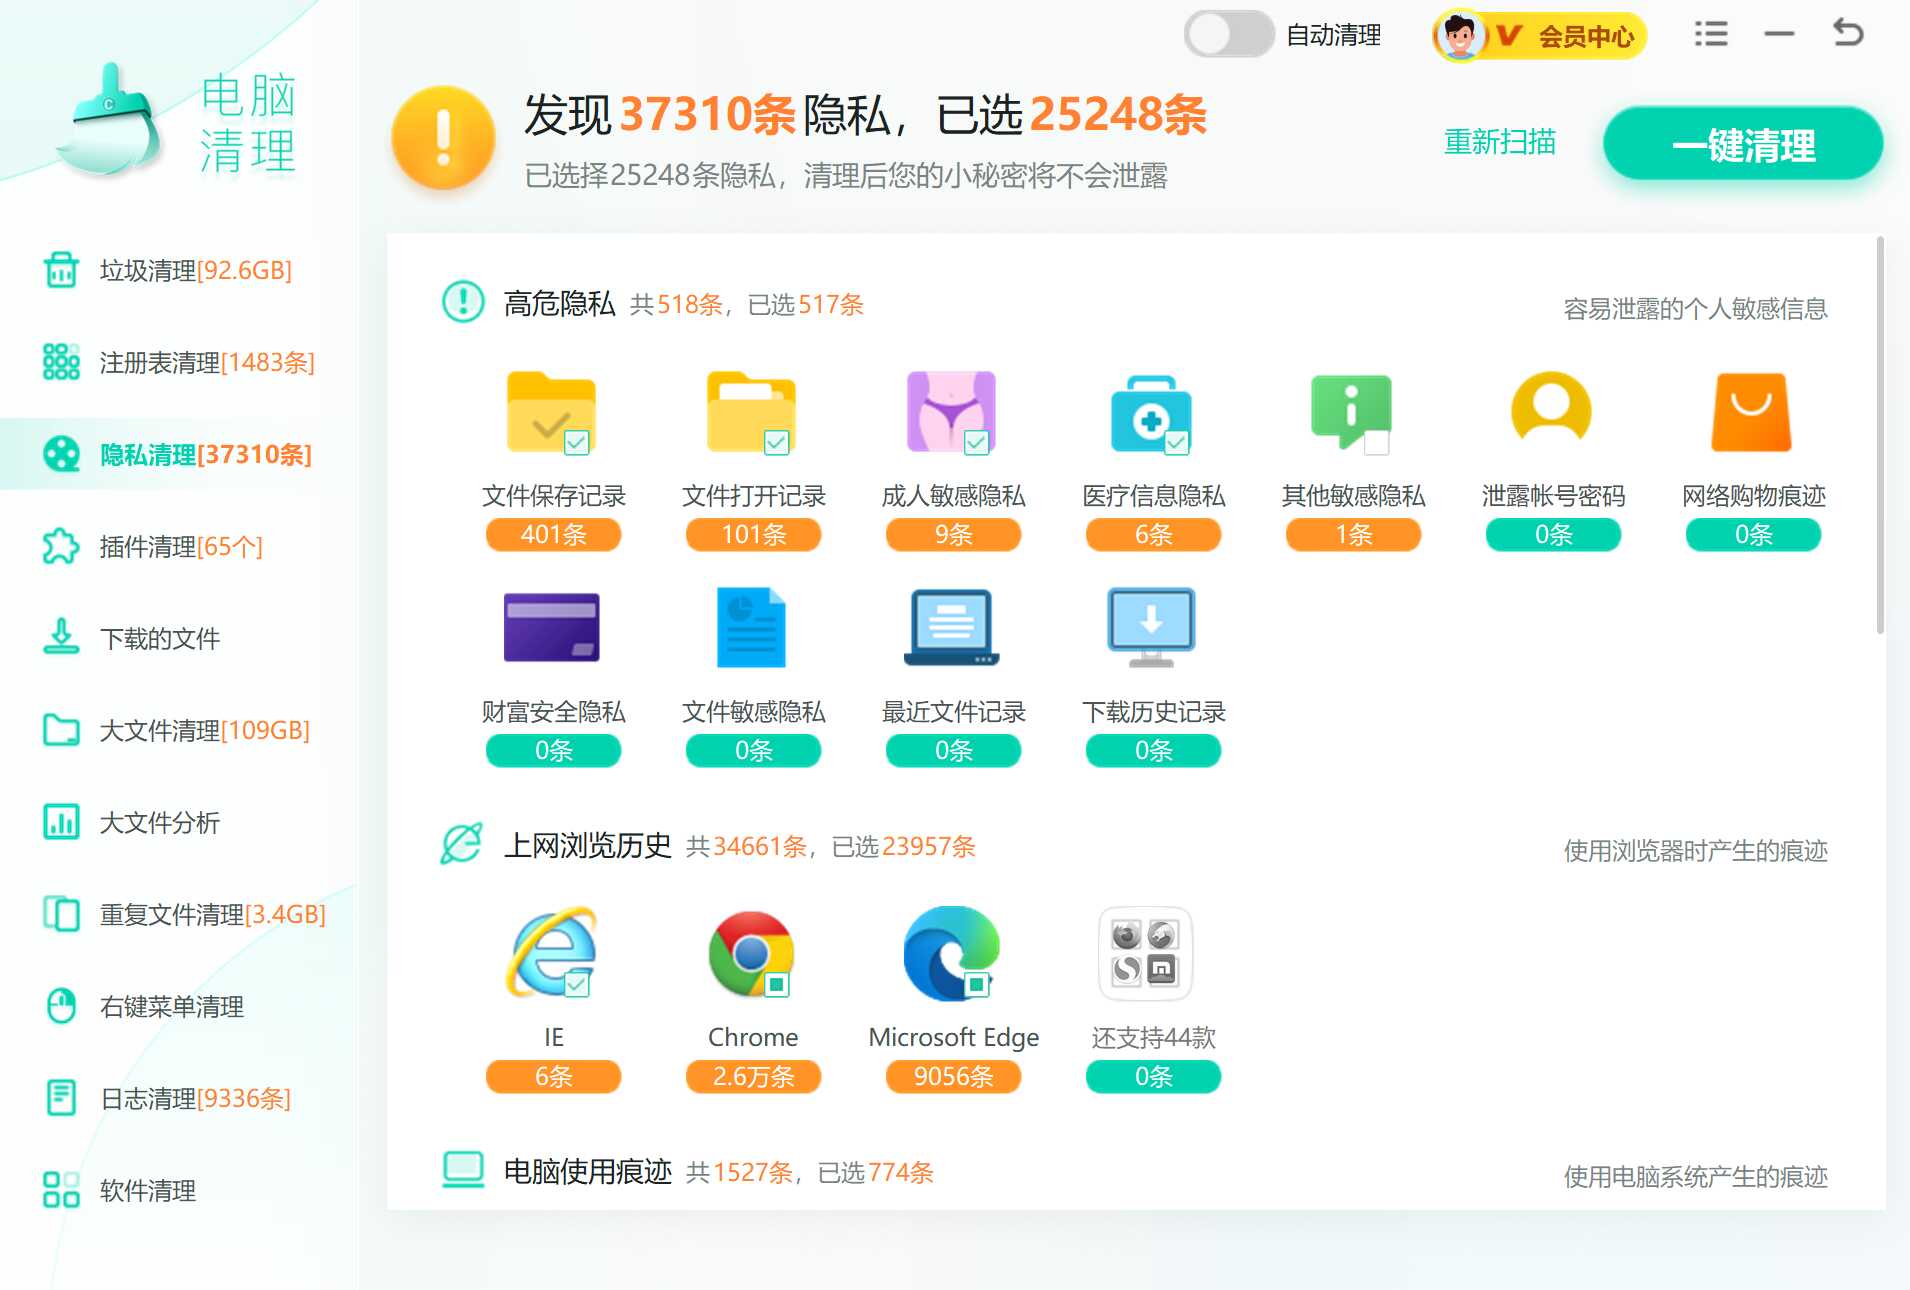Click the 成人敏感隐私 category icon
The width and height of the screenshot is (1910, 1290).
point(952,413)
